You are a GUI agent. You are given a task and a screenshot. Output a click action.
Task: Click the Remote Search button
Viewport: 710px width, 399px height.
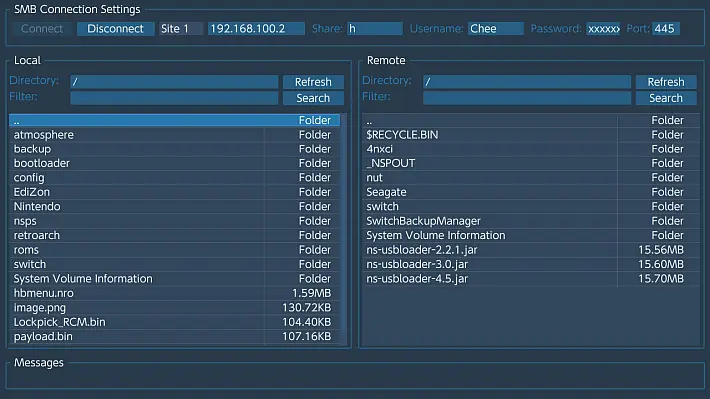666,98
